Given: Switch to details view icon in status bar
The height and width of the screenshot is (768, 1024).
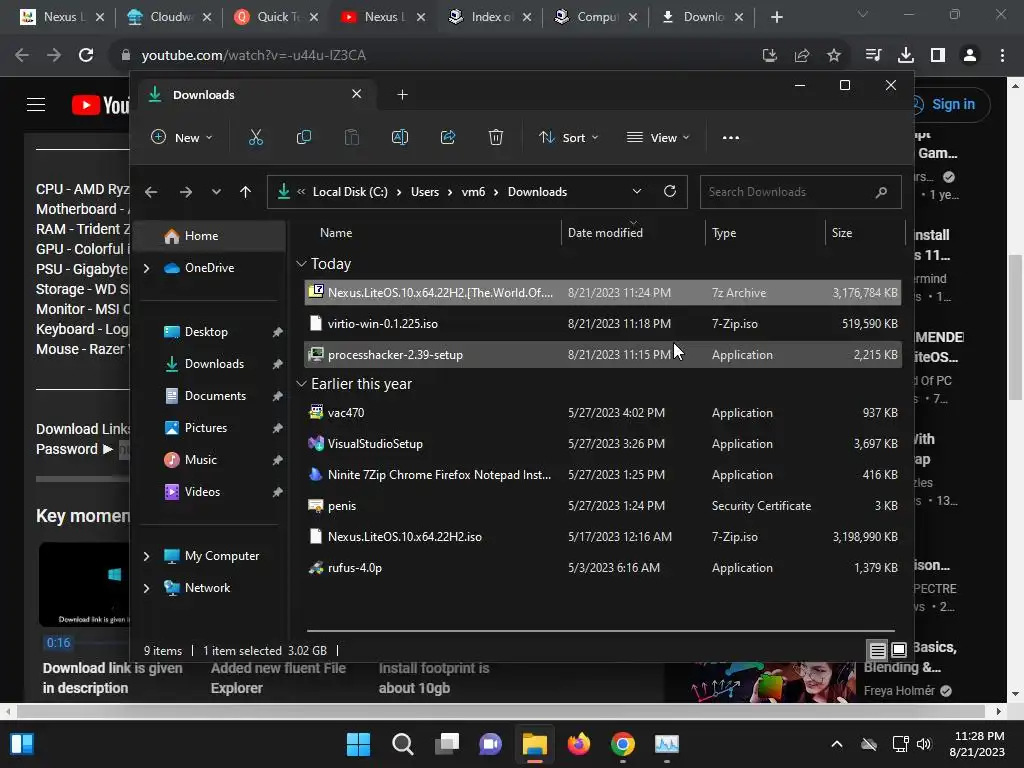Looking at the screenshot, I should click(877, 650).
